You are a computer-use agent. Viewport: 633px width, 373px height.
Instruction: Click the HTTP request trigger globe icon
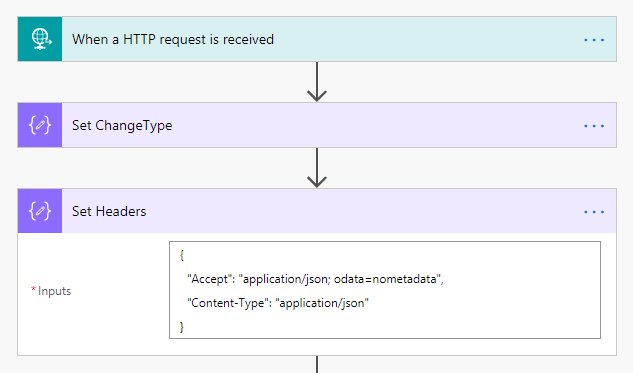(x=40, y=39)
